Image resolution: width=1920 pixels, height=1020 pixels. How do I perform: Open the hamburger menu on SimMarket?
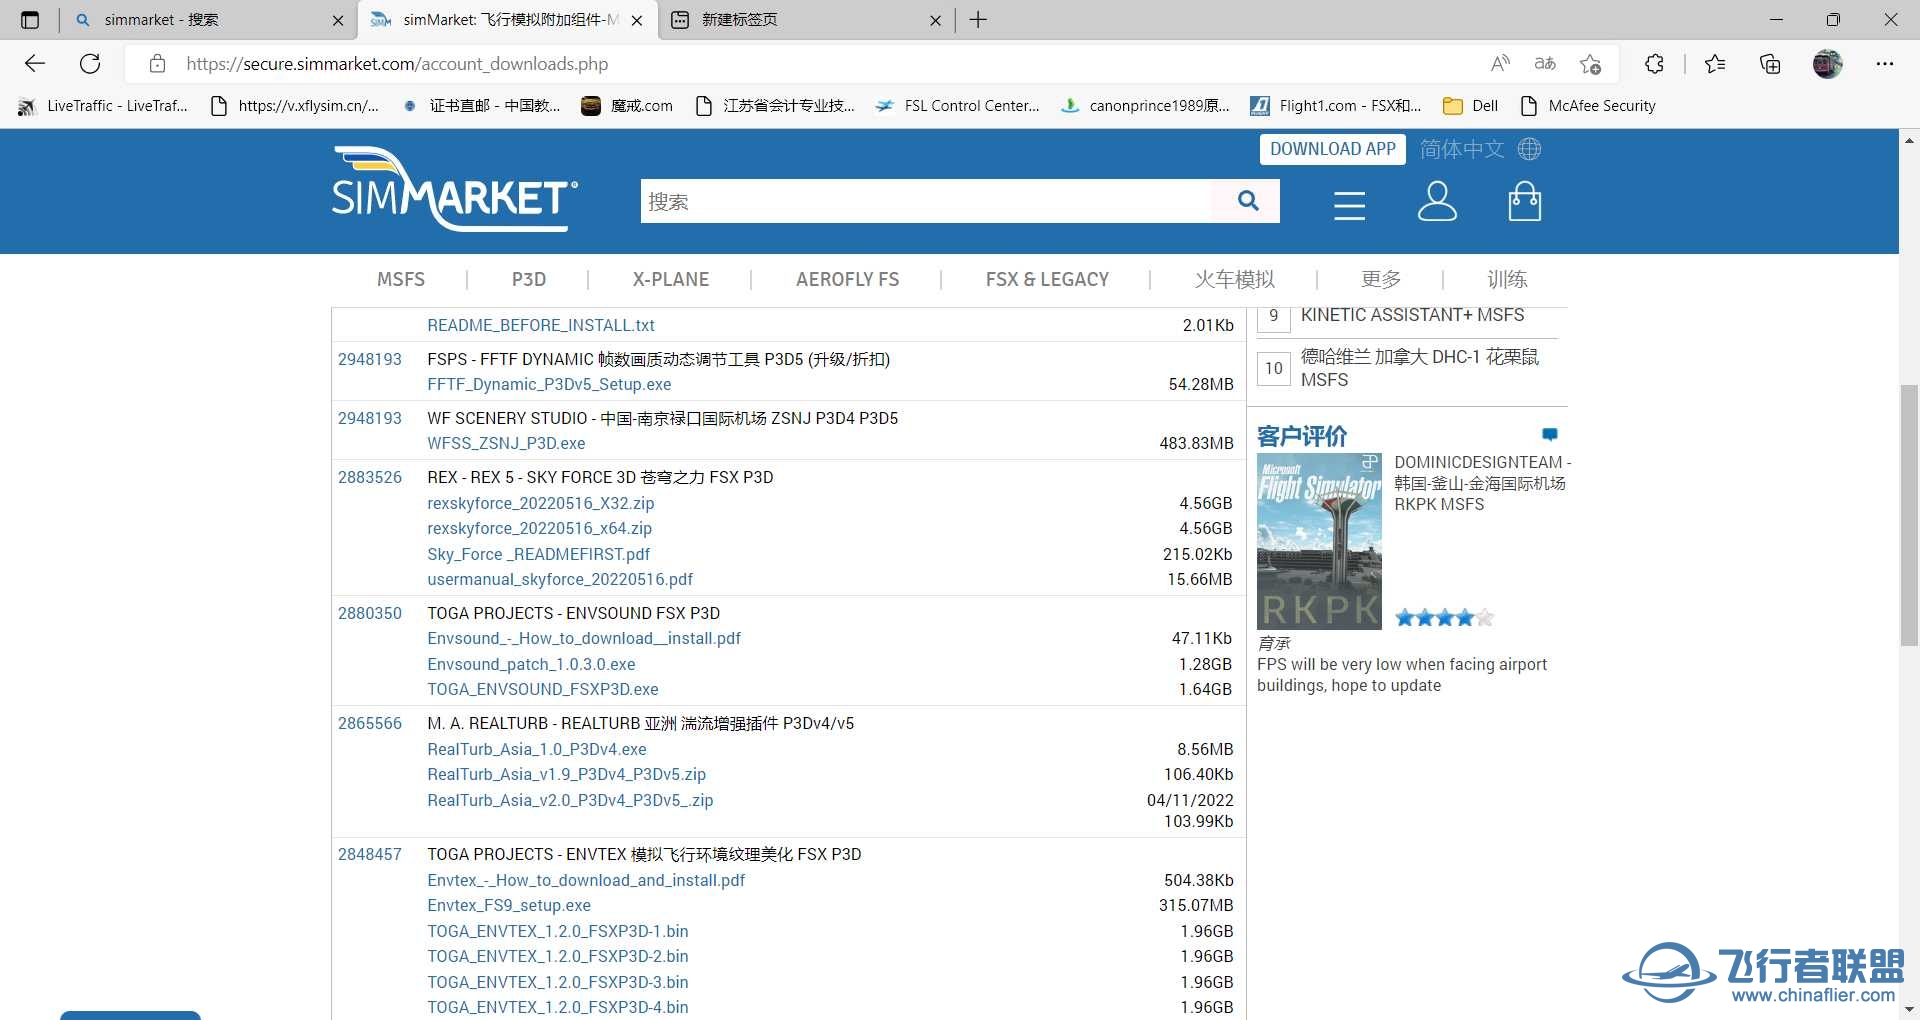1349,204
